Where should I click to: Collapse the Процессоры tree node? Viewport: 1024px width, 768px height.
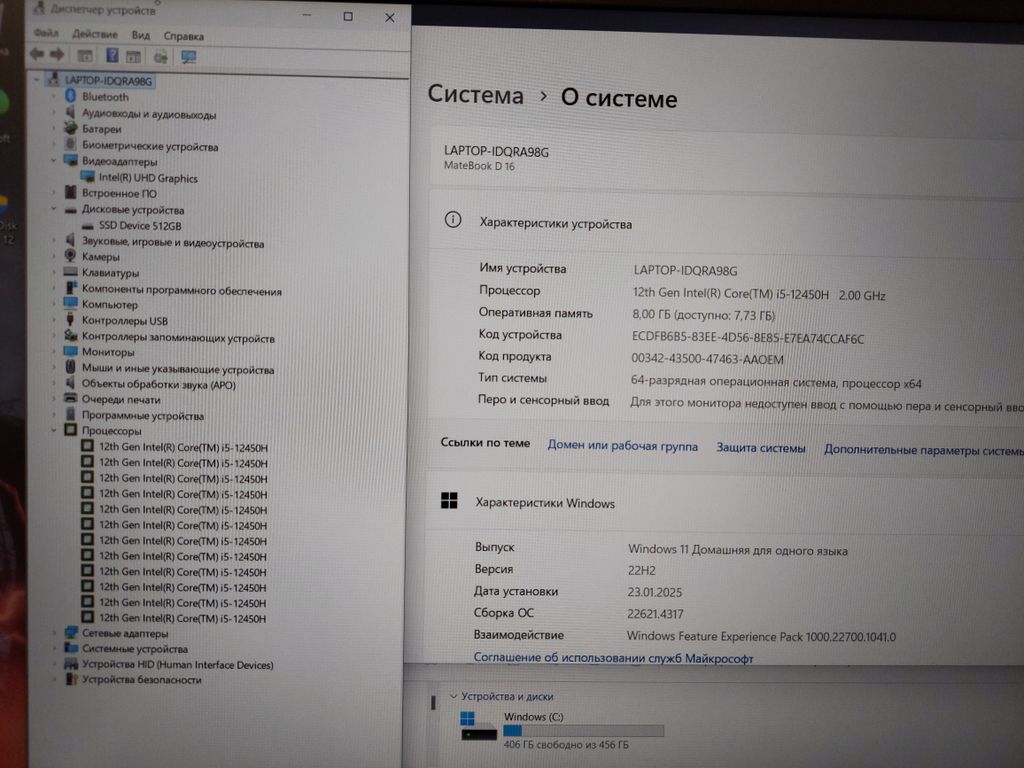click(x=54, y=430)
